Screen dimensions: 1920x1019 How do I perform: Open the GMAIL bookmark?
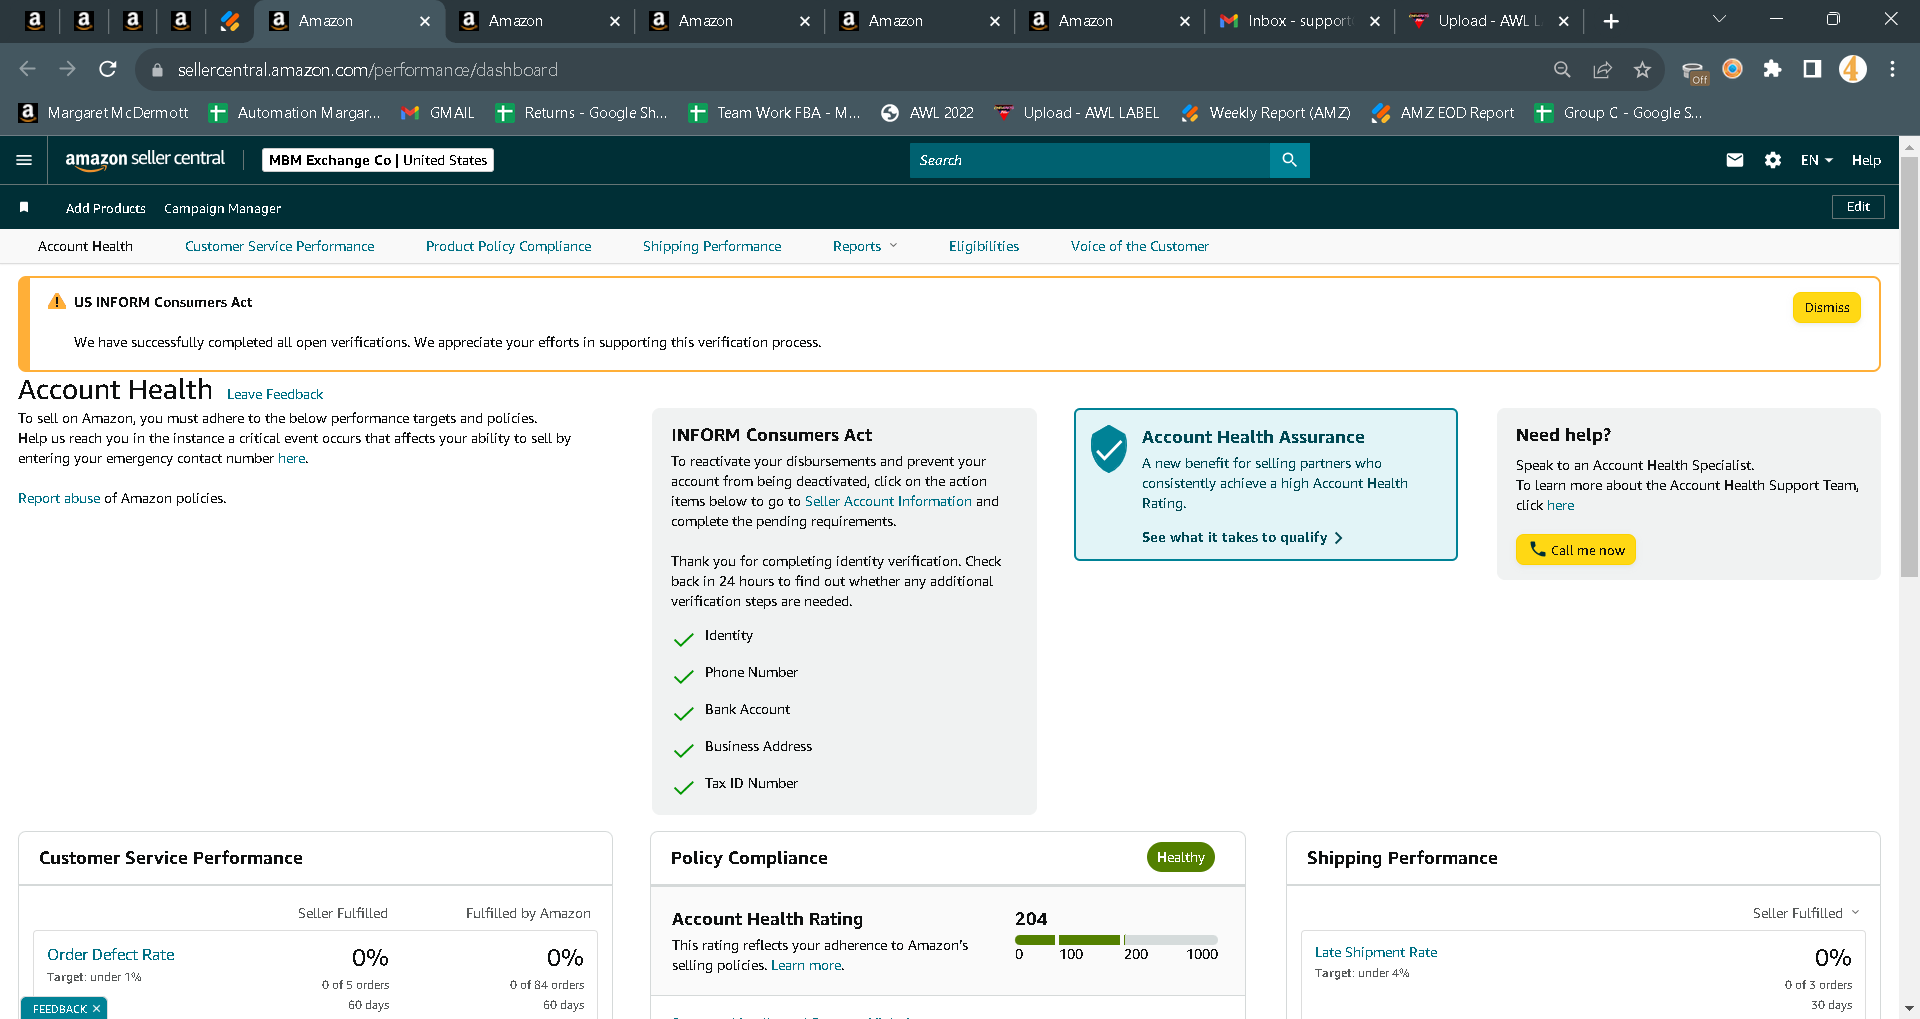pyautogui.click(x=437, y=113)
